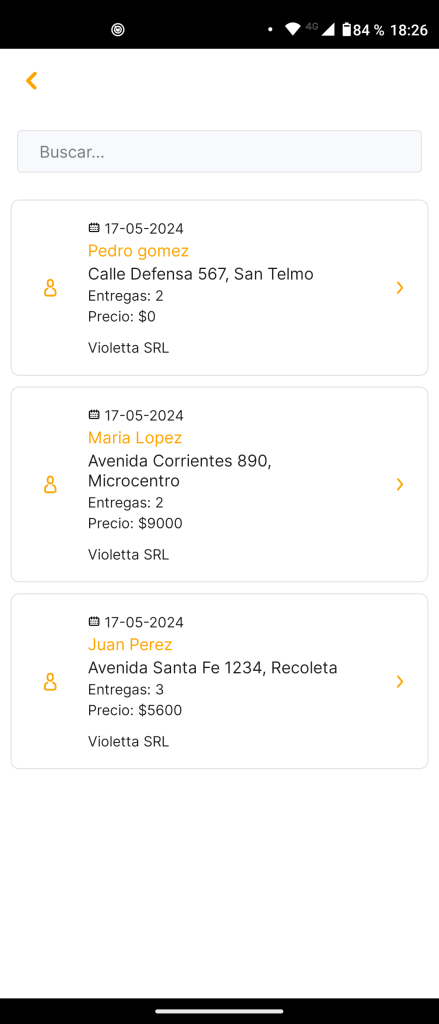The height and width of the screenshot is (1024, 439).
Task: Select the Juan Perez name link
Action: click(x=130, y=645)
